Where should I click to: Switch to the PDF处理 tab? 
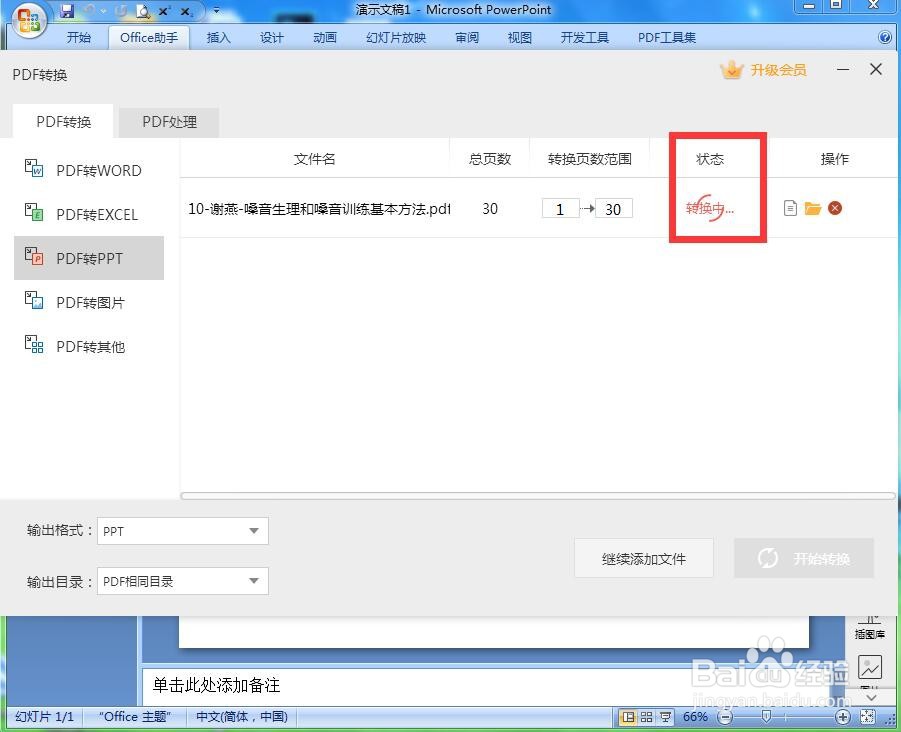pos(168,121)
